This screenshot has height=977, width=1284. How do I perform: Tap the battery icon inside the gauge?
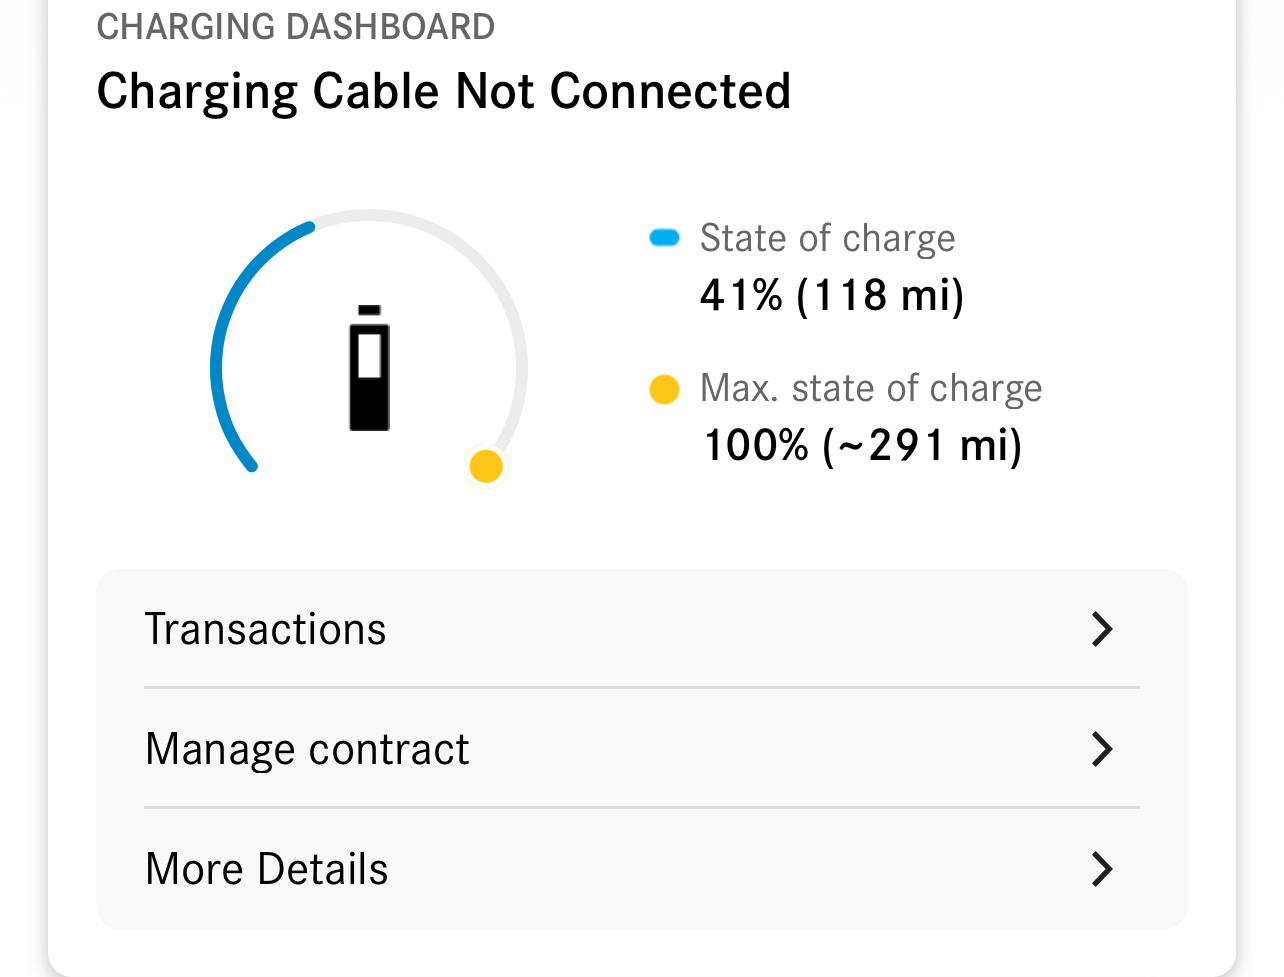coord(369,368)
